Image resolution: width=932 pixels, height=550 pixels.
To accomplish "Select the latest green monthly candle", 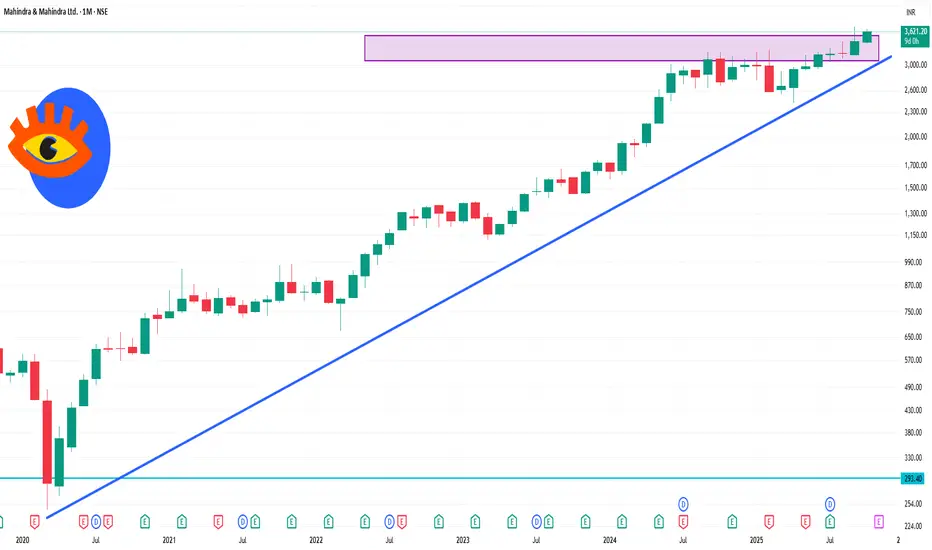I will tap(867, 37).
